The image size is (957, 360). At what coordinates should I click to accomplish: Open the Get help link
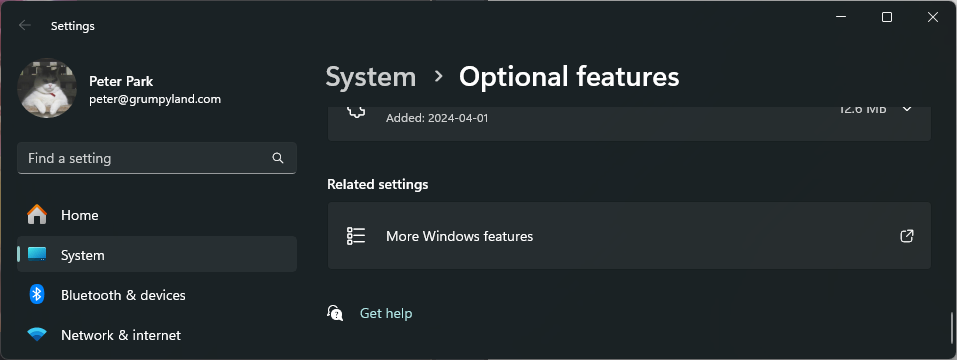point(386,313)
